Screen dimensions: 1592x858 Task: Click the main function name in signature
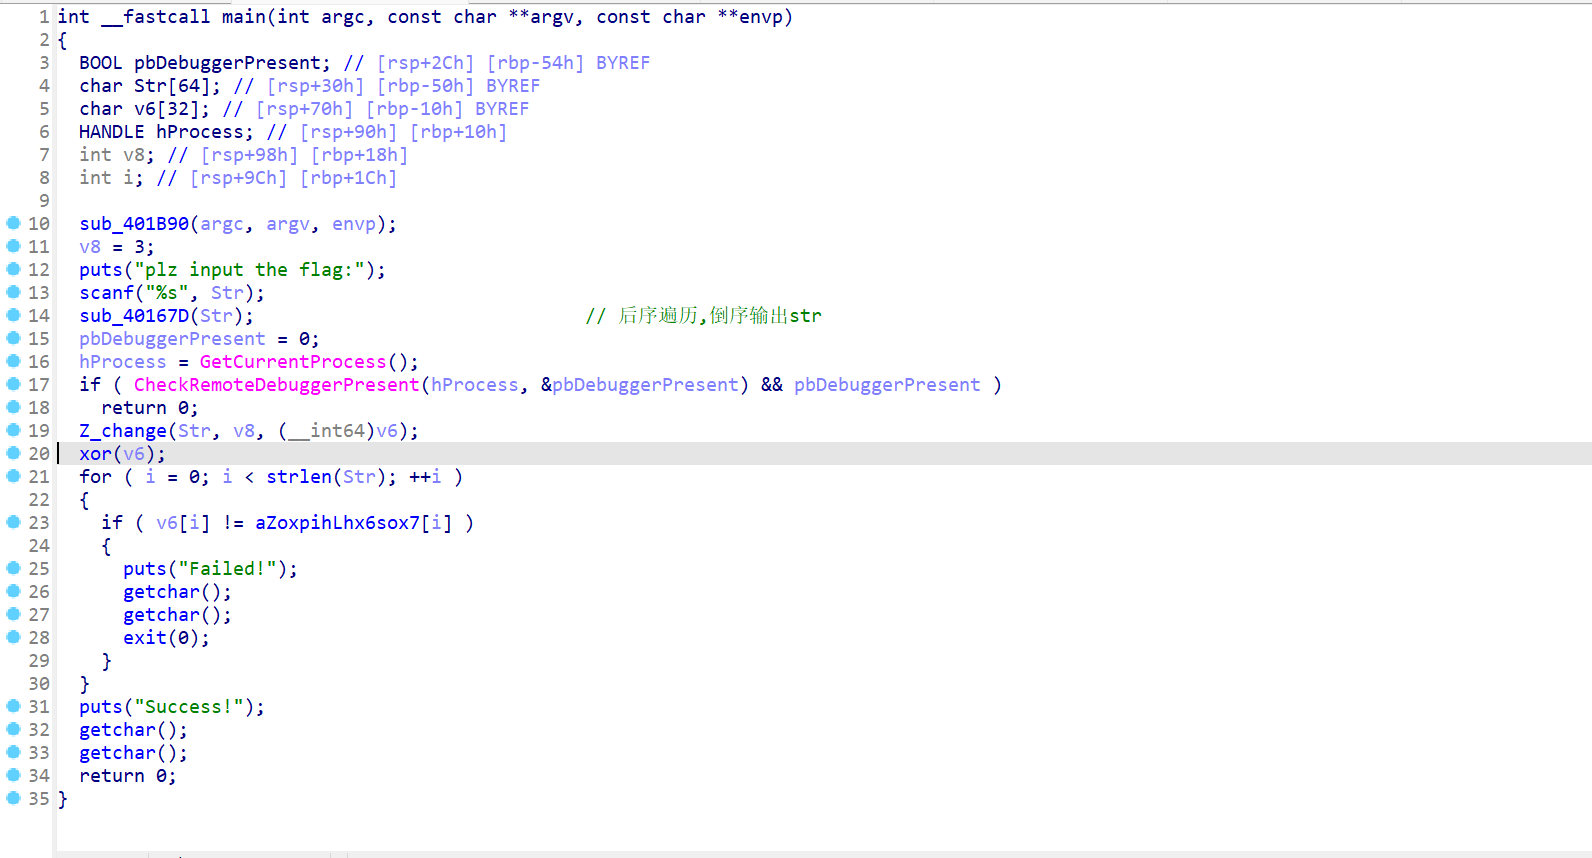[244, 17]
